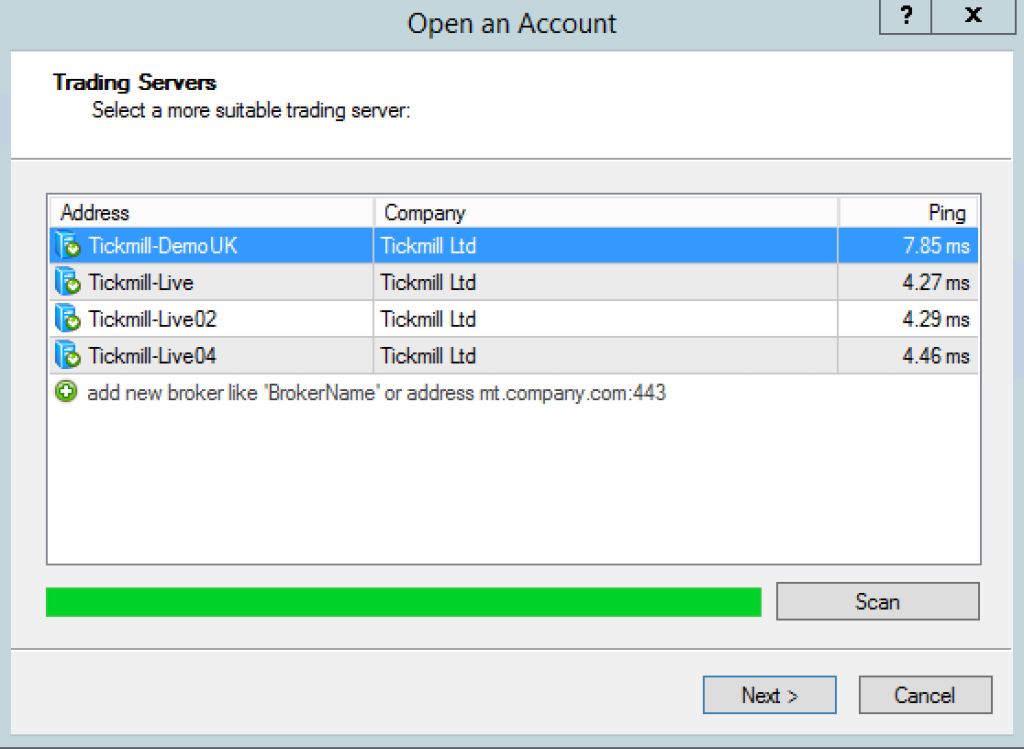Click Tickmill Ltd in the Tickmill-Live row
The height and width of the screenshot is (749, 1024).
pyautogui.click(x=428, y=283)
